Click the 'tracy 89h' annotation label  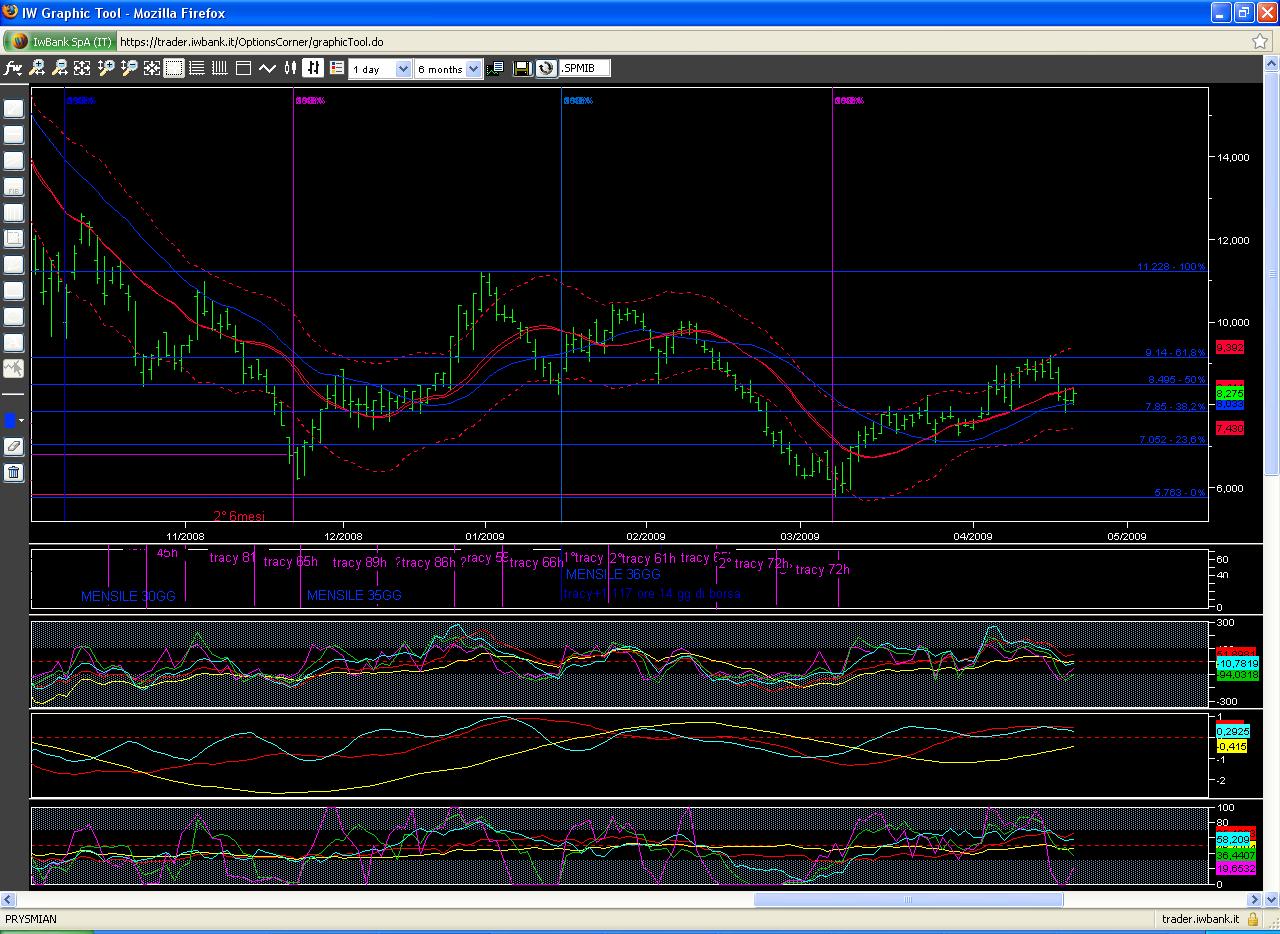[360, 563]
